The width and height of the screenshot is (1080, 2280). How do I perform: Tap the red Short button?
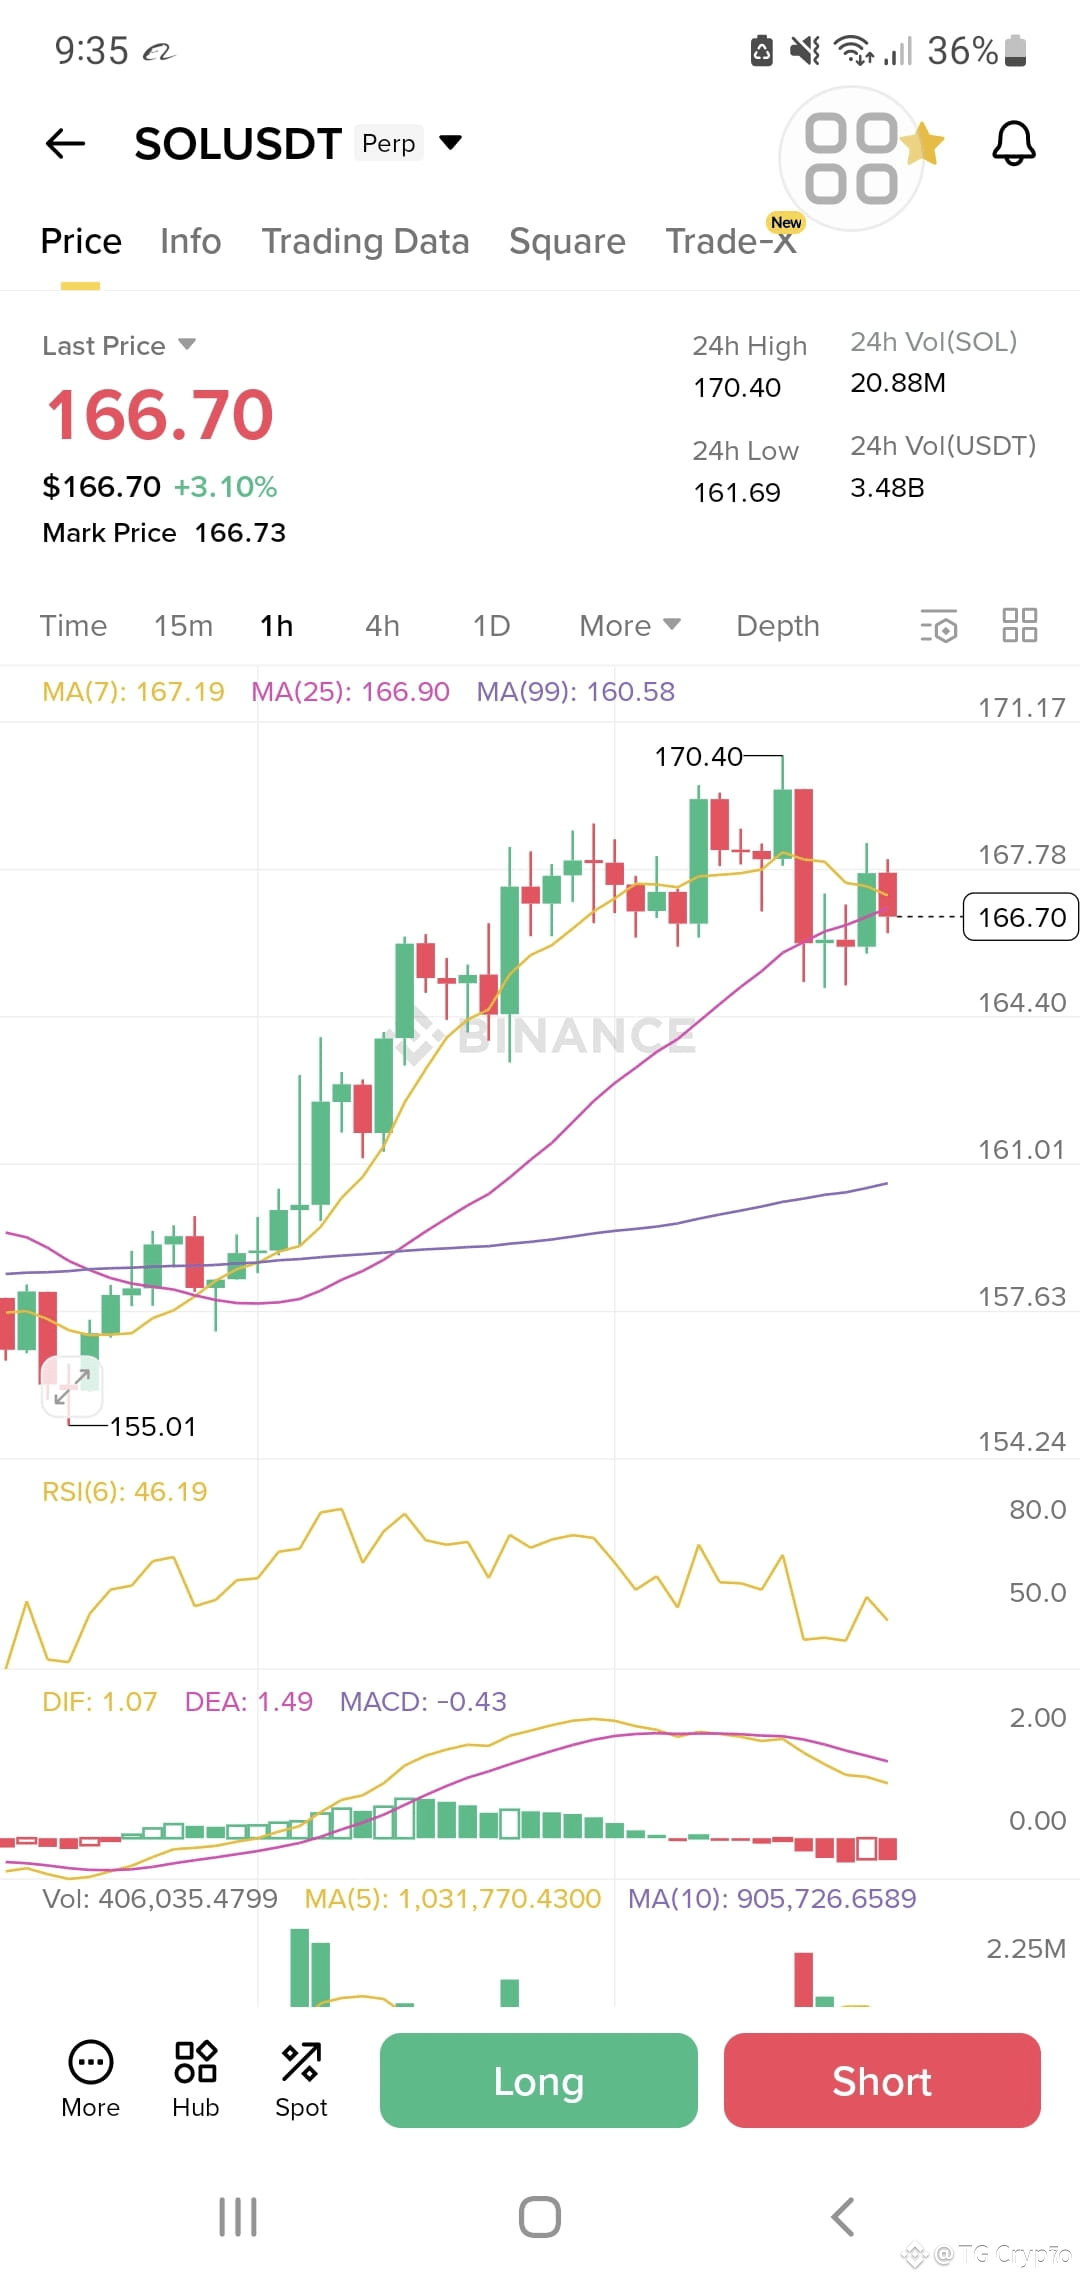[882, 2081]
